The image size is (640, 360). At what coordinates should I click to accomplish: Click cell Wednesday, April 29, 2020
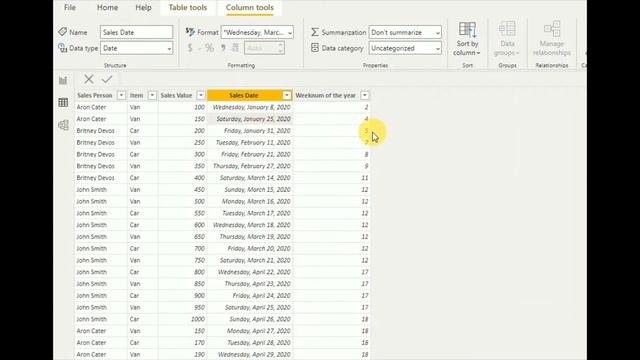point(250,354)
